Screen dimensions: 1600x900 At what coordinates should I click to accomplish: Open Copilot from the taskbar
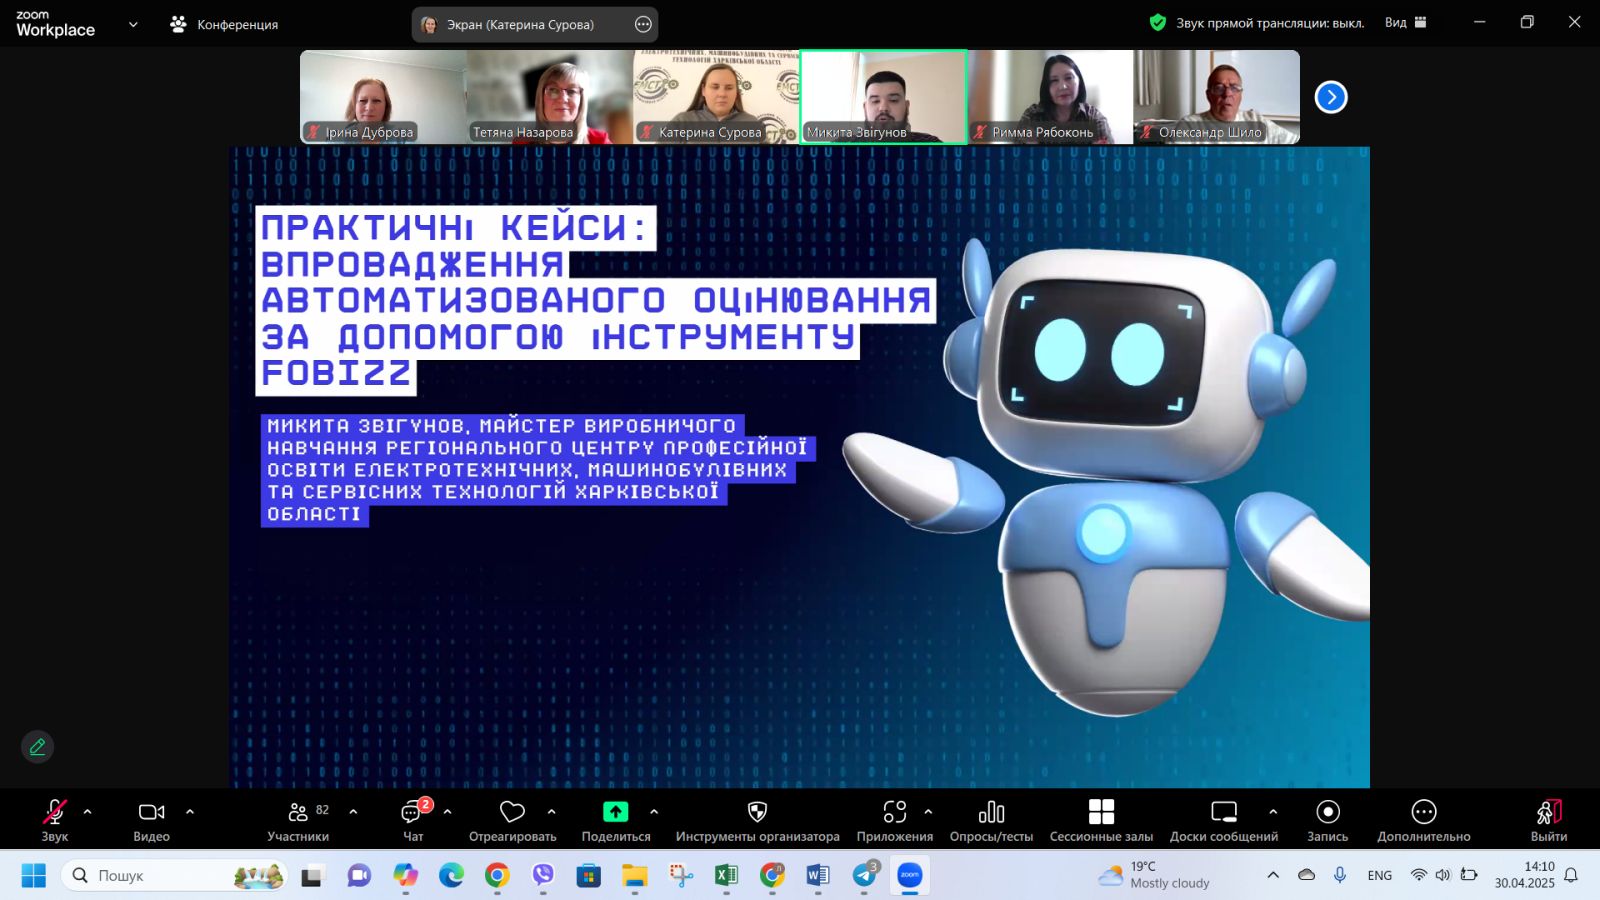(x=405, y=876)
